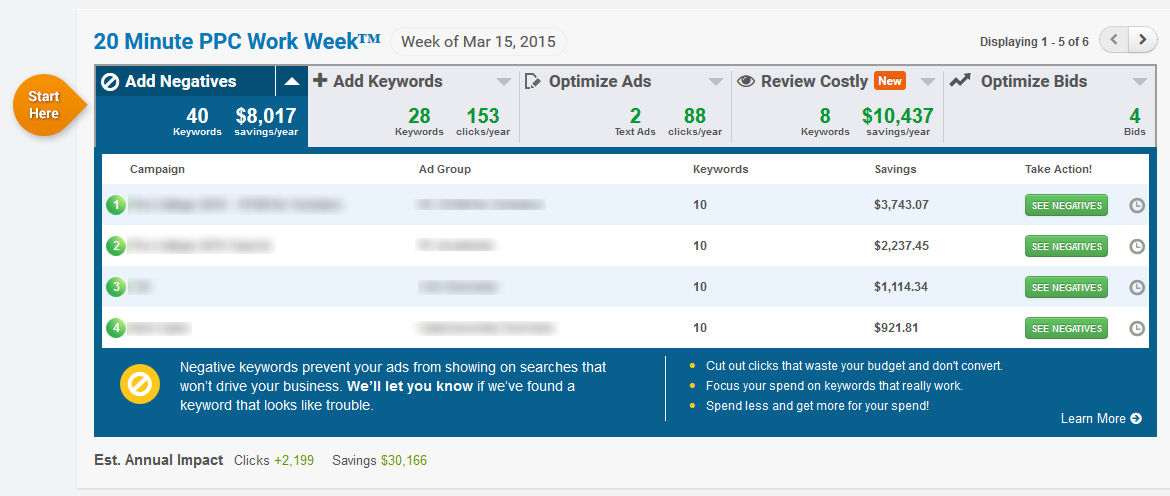Image resolution: width=1170 pixels, height=496 pixels.
Task: Expand the Optimize Bids dropdown arrow
Action: (x=1140, y=82)
